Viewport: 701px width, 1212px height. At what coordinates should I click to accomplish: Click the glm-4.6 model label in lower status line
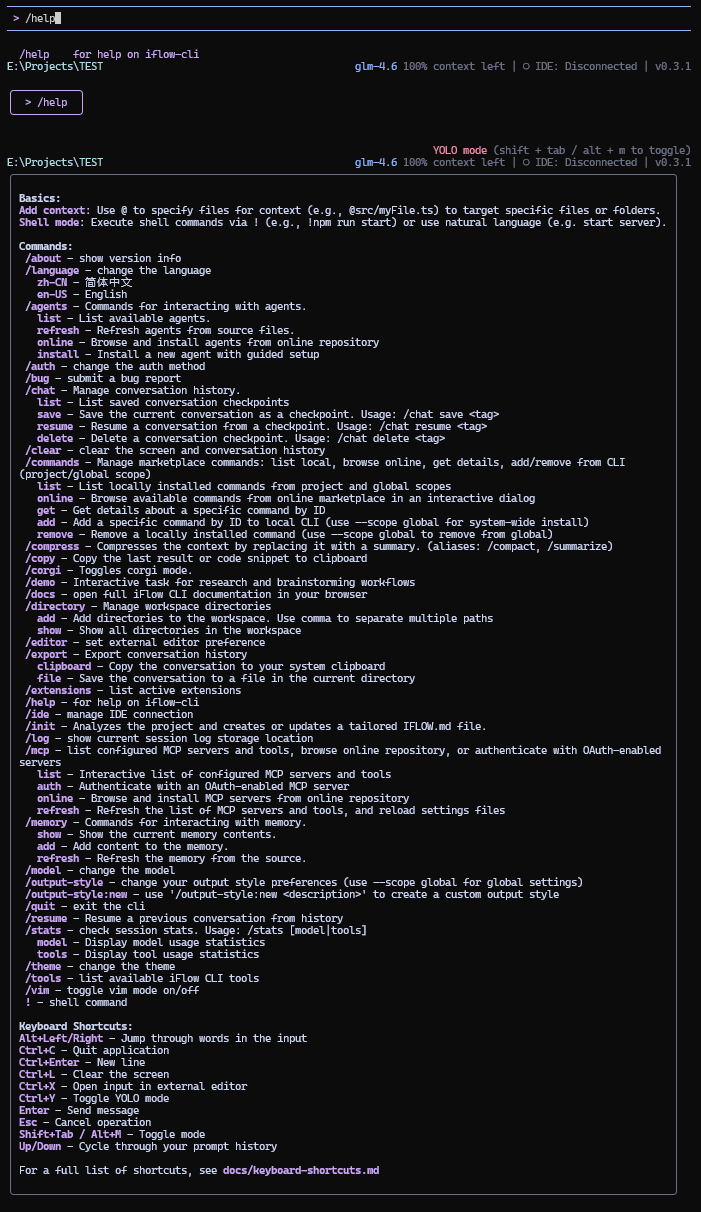[376, 162]
